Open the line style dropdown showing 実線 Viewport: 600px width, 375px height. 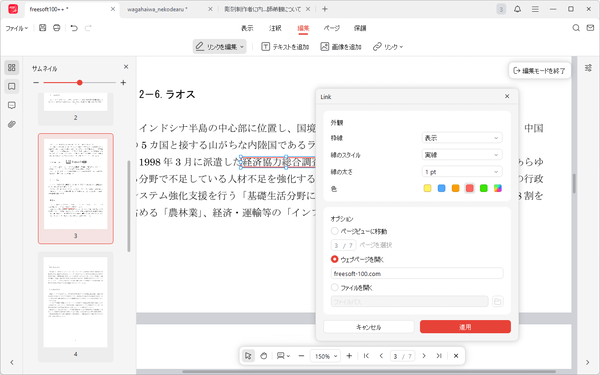[x=462, y=155]
